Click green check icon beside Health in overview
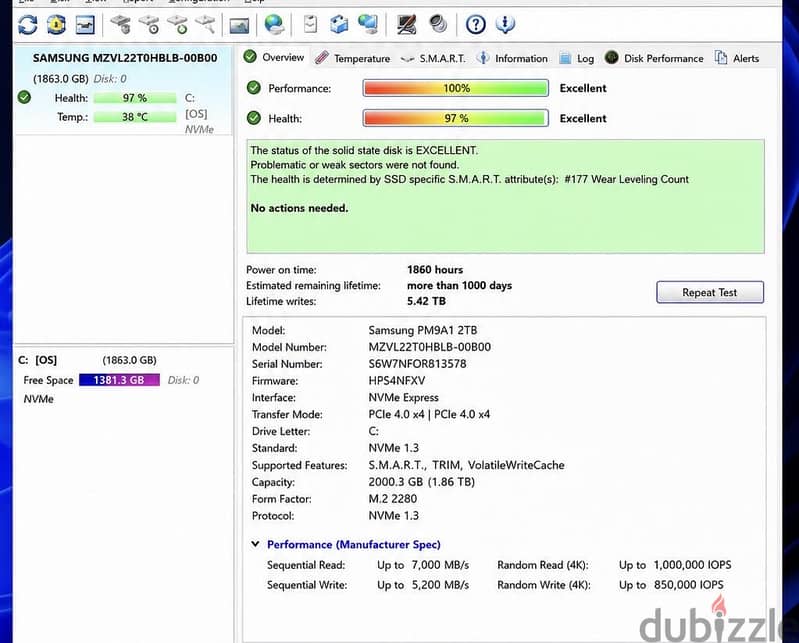 254,118
